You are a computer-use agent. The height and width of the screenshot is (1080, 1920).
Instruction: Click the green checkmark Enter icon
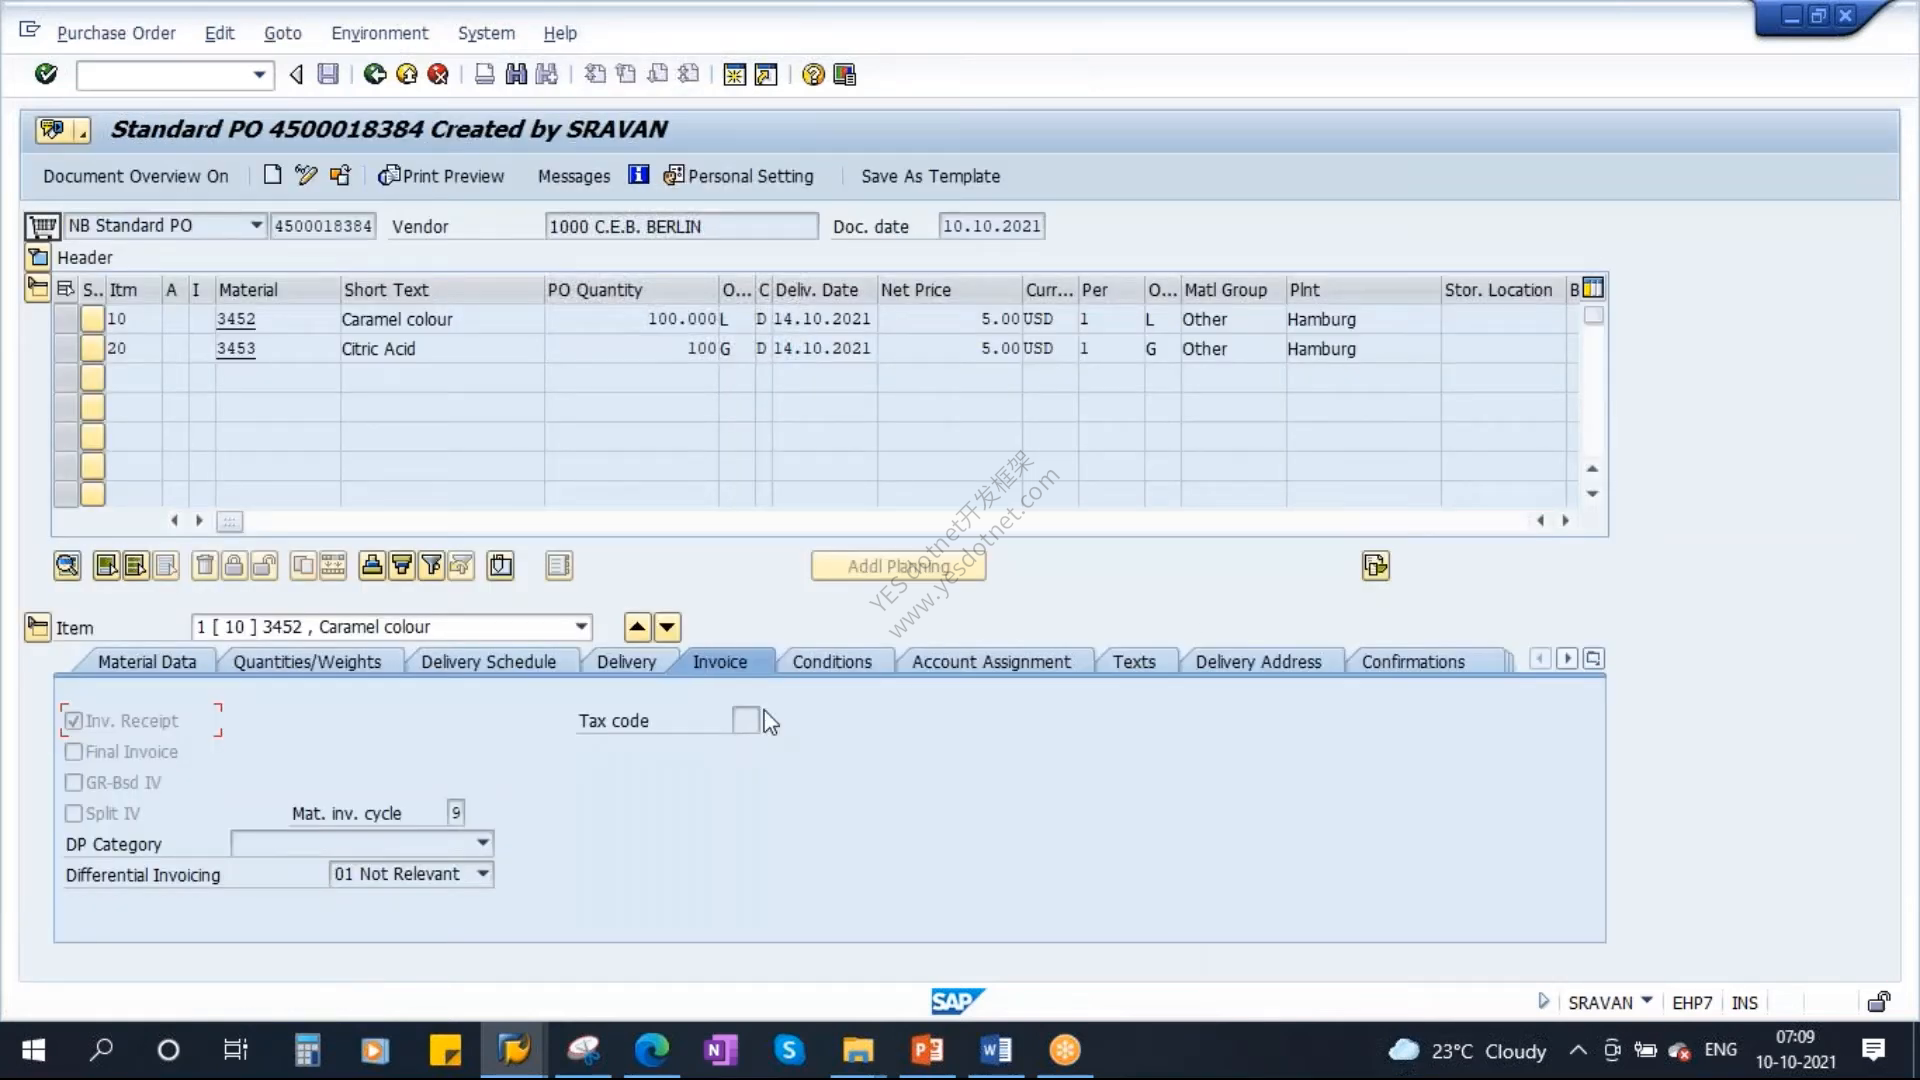[x=46, y=74]
